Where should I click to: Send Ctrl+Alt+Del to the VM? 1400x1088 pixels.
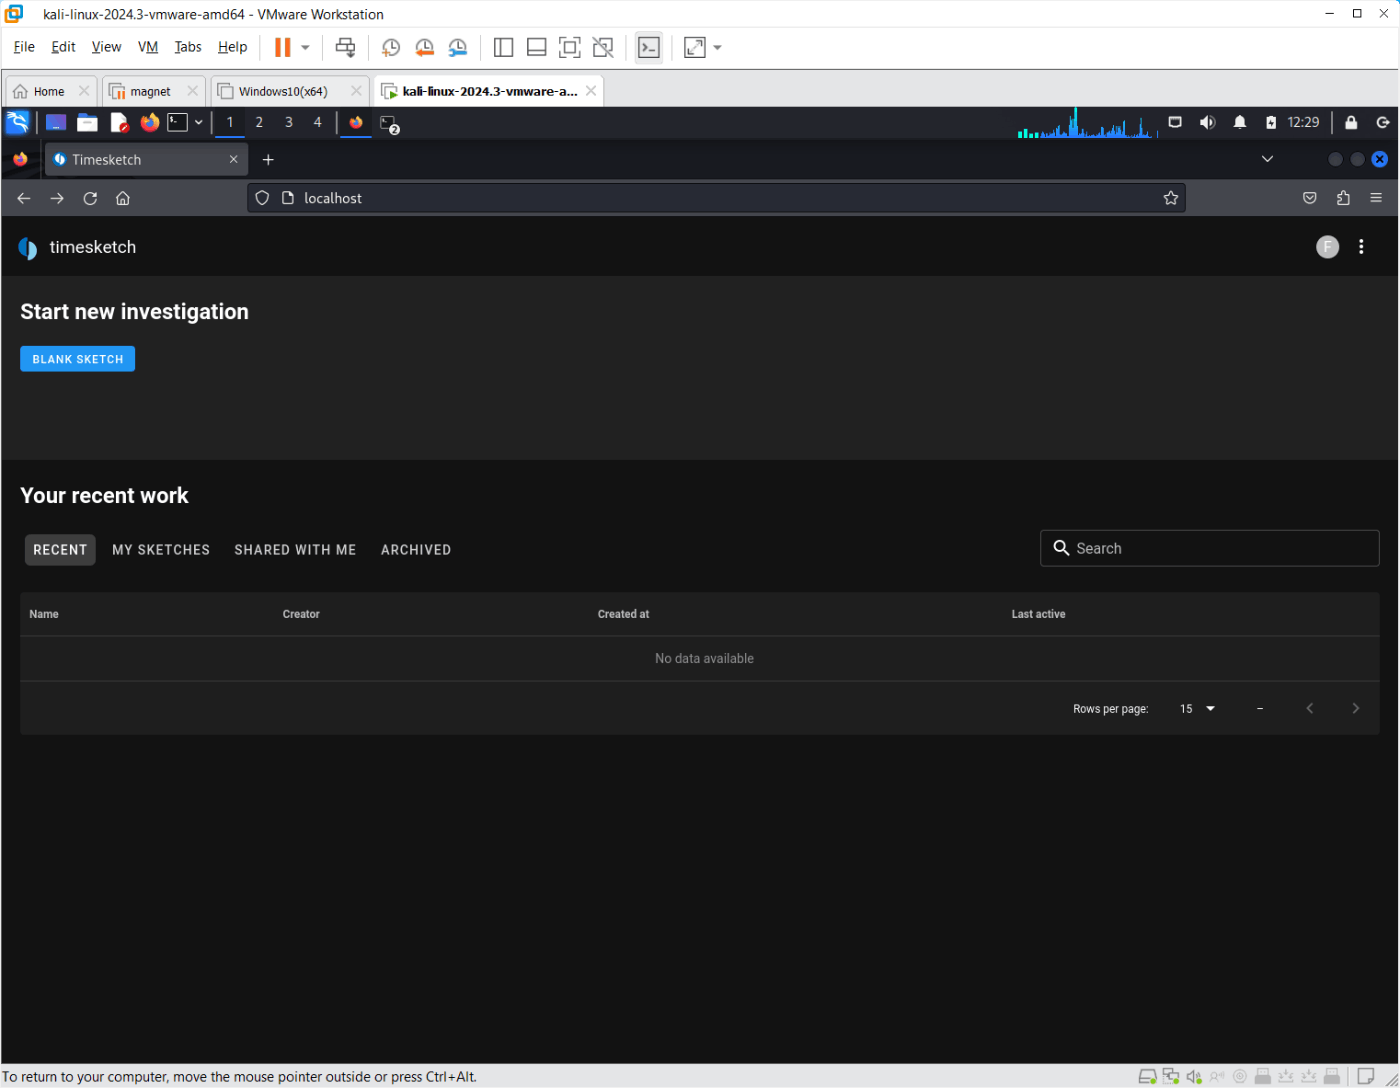(345, 47)
